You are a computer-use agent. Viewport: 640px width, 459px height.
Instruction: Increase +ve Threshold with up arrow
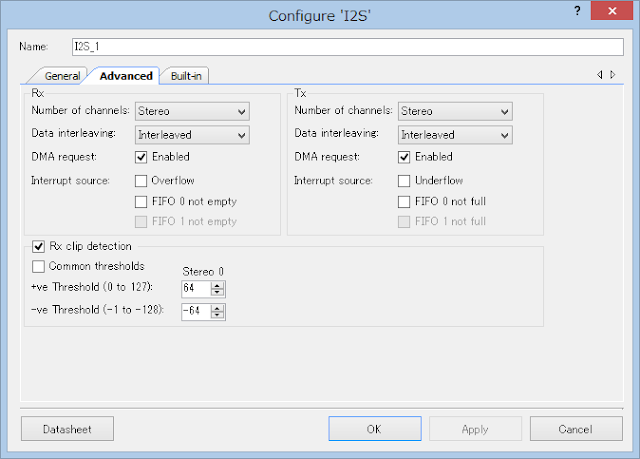pyautogui.click(x=218, y=285)
